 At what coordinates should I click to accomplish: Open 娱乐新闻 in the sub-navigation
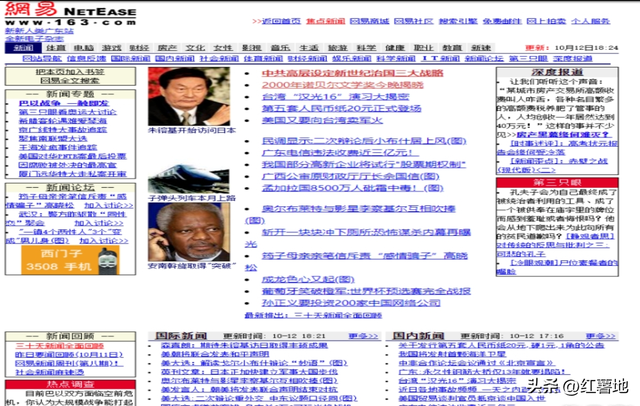click(x=352, y=59)
